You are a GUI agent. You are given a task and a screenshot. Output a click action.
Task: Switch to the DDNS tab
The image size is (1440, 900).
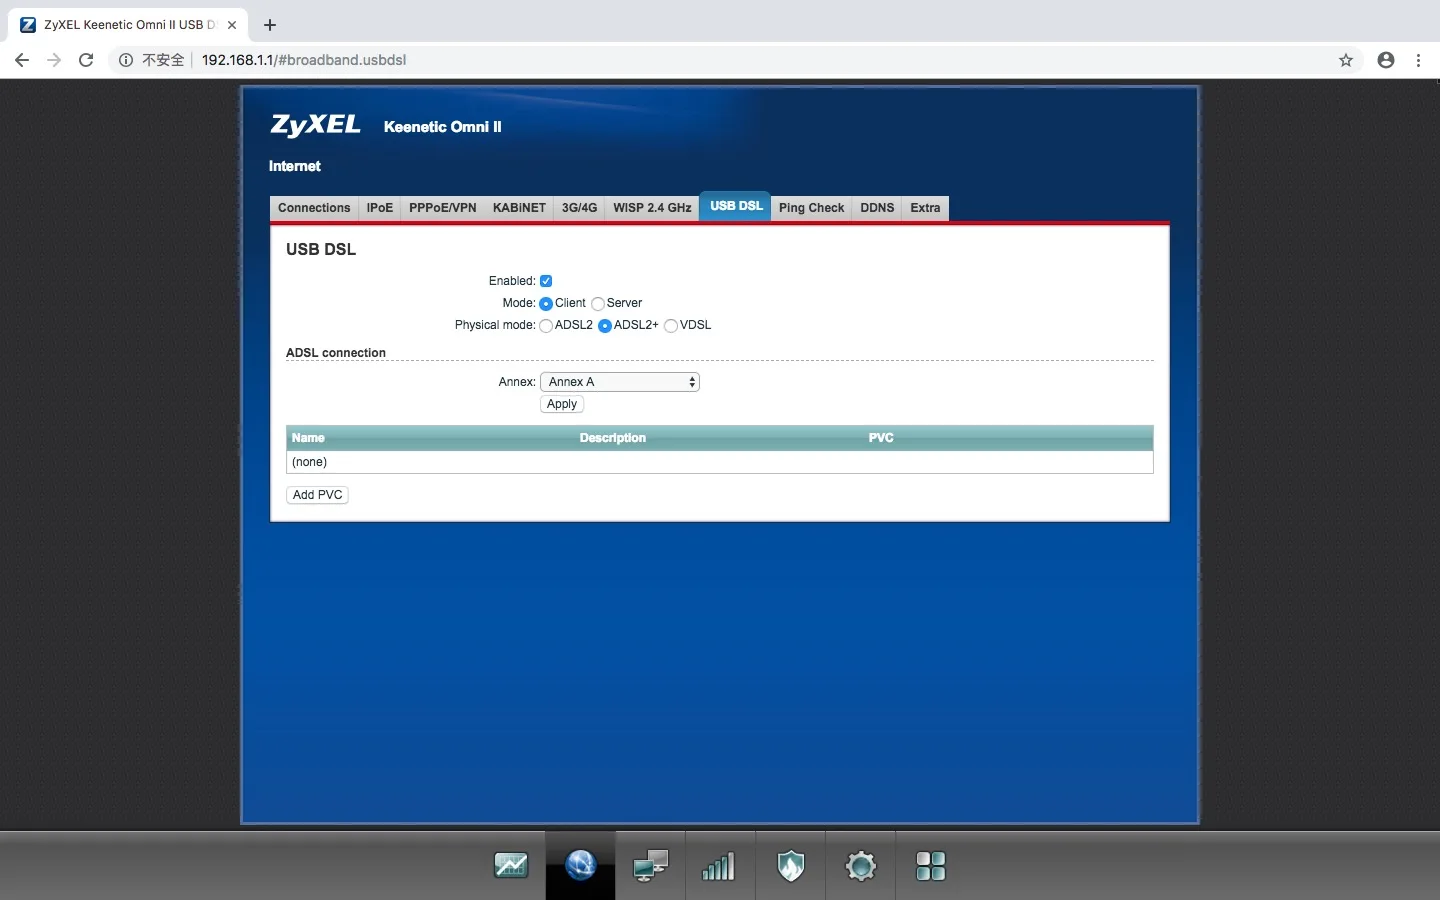coord(877,208)
